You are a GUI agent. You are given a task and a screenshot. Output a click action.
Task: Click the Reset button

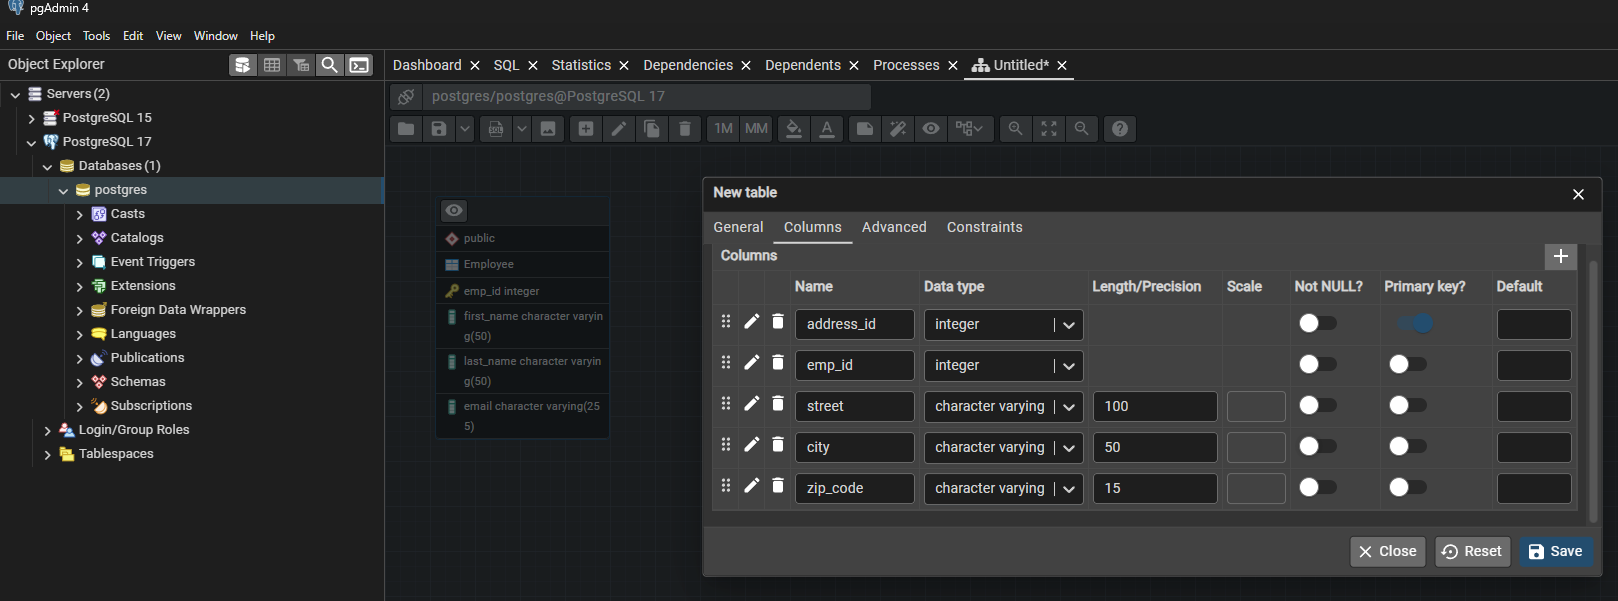tap(1472, 551)
